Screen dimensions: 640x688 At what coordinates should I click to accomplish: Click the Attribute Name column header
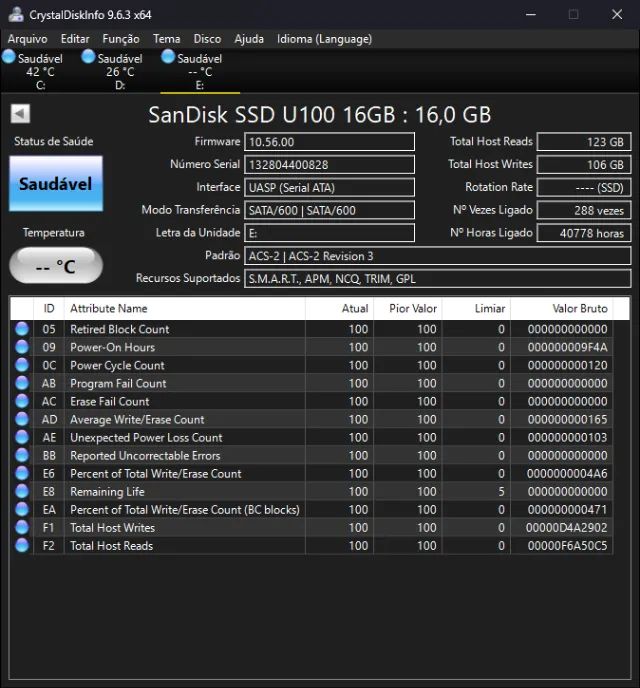point(185,308)
